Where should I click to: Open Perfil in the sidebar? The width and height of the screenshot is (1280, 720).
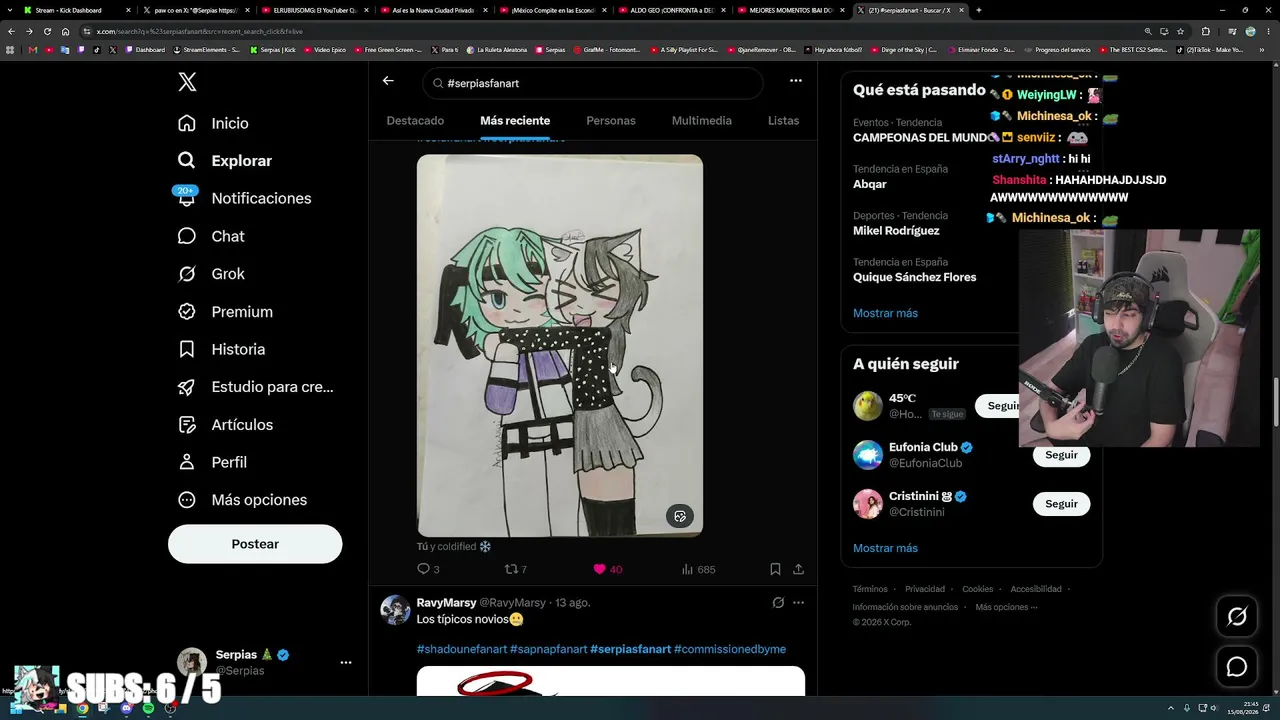(x=212, y=462)
